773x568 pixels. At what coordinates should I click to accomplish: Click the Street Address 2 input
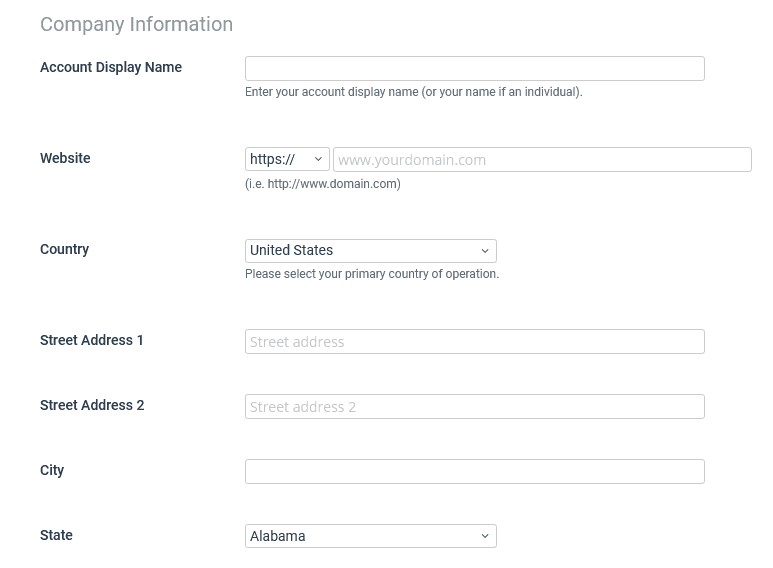point(474,406)
